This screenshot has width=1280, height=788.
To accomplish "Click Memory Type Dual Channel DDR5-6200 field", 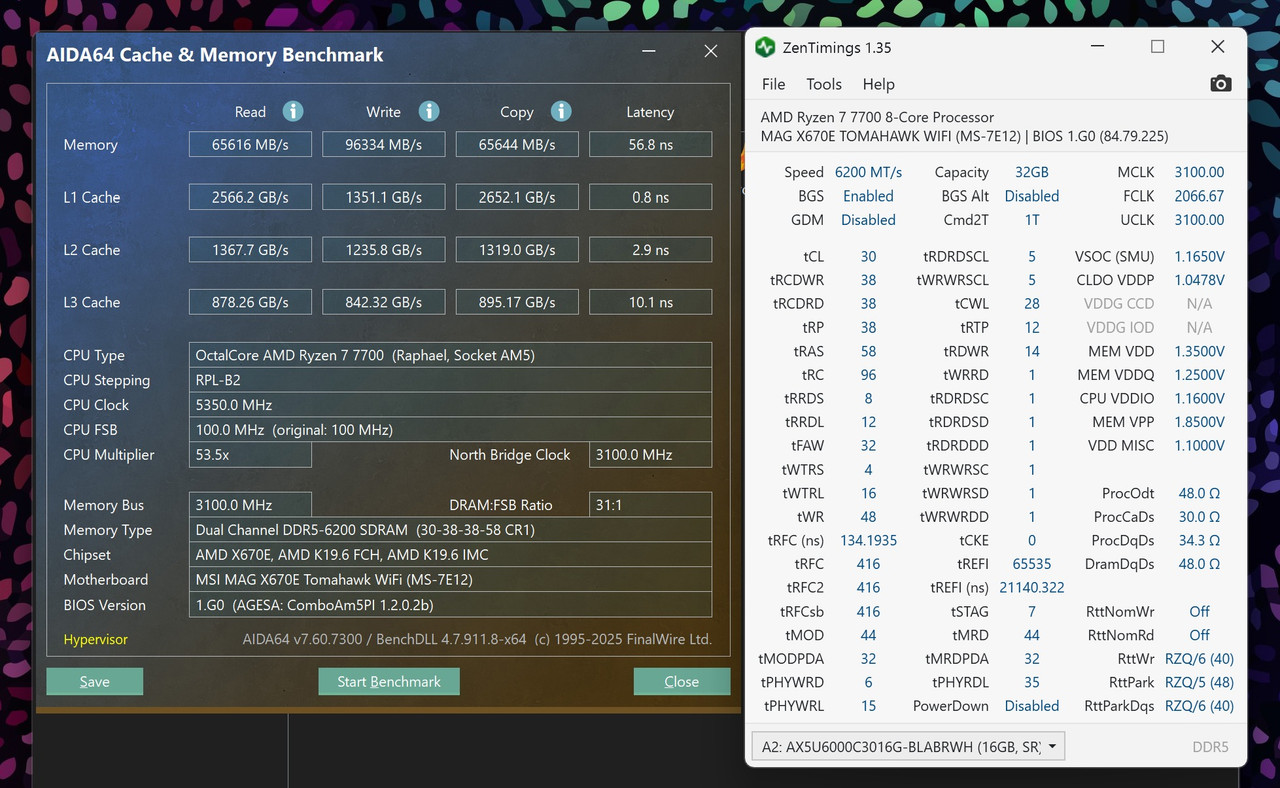I will click(450, 530).
